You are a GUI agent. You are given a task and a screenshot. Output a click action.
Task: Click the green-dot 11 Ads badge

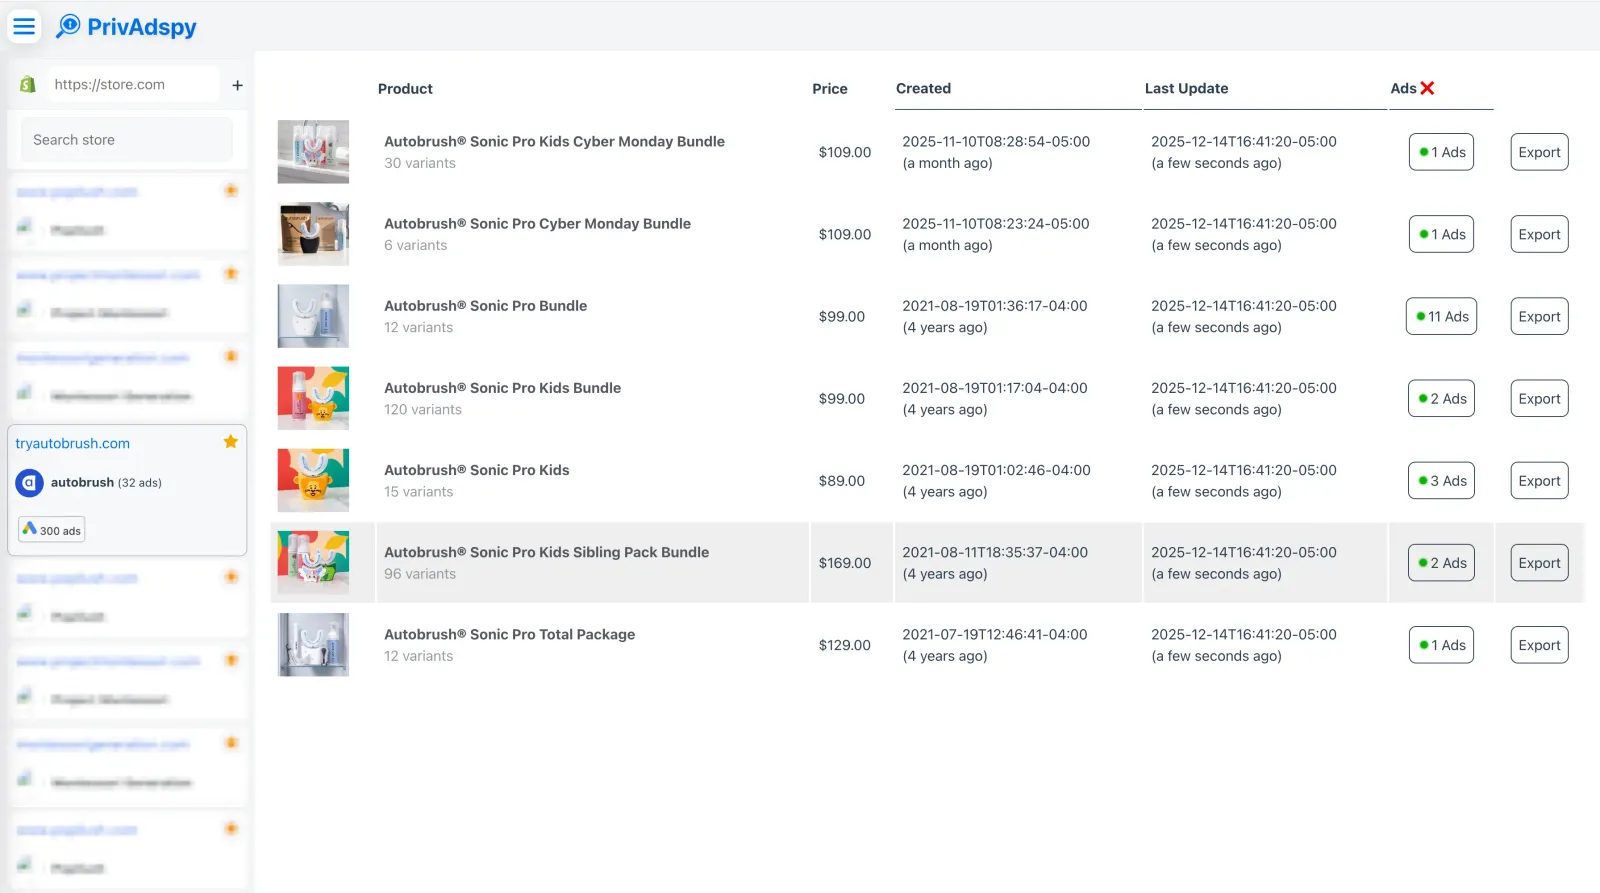coord(1440,316)
